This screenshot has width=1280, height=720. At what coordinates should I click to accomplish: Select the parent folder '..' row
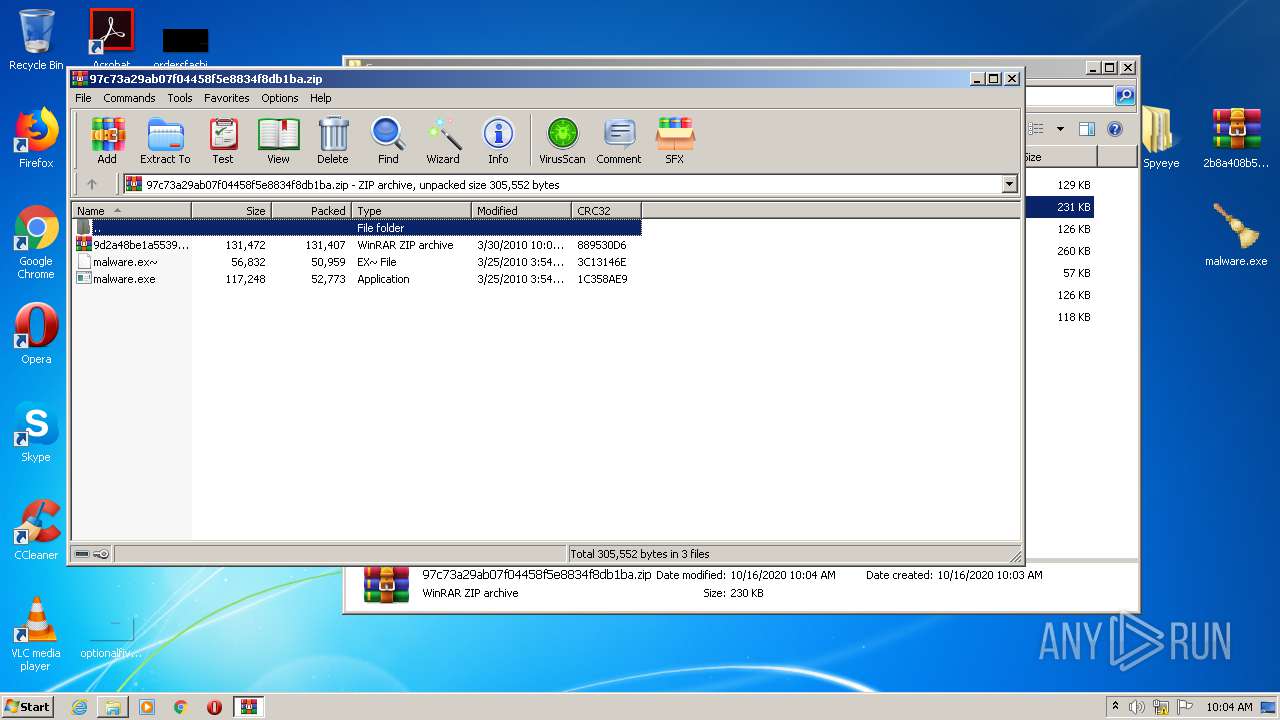(357, 228)
